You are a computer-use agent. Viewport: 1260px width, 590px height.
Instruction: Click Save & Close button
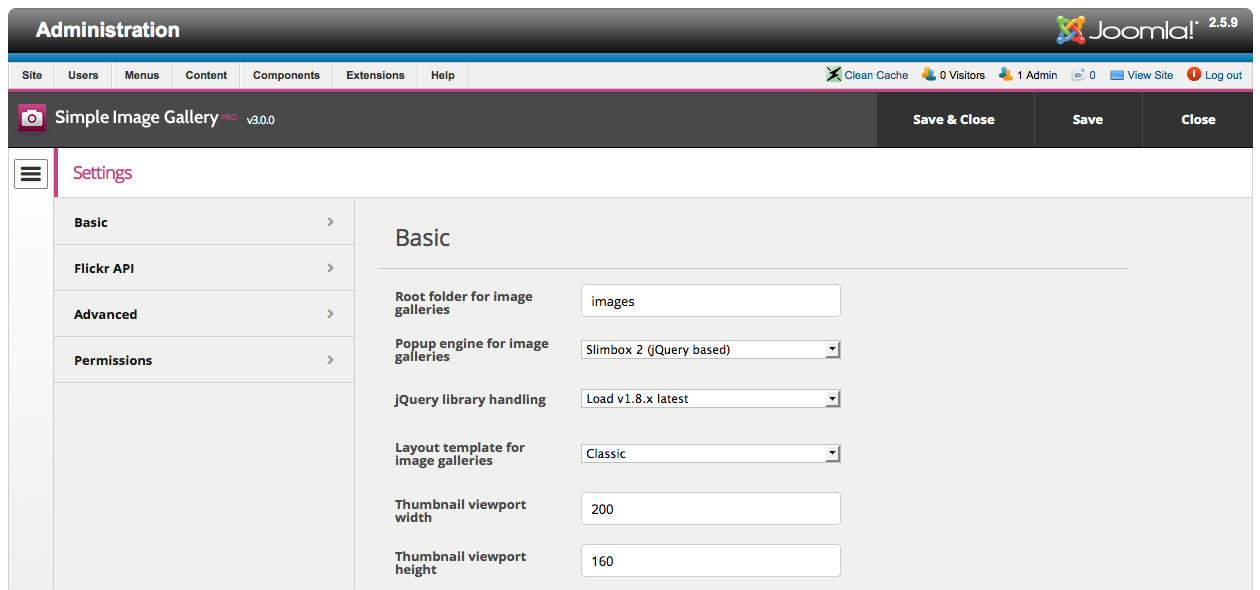[x=954, y=119]
